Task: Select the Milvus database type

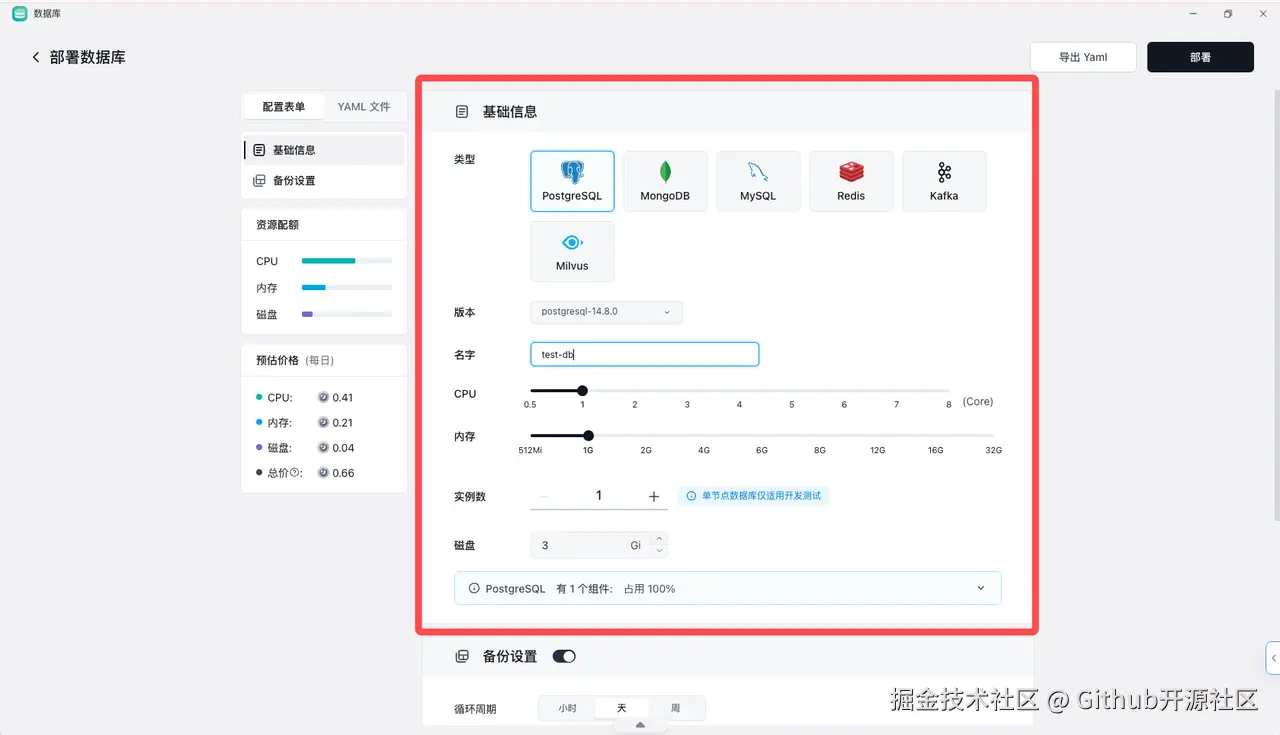Action: click(572, 251)
